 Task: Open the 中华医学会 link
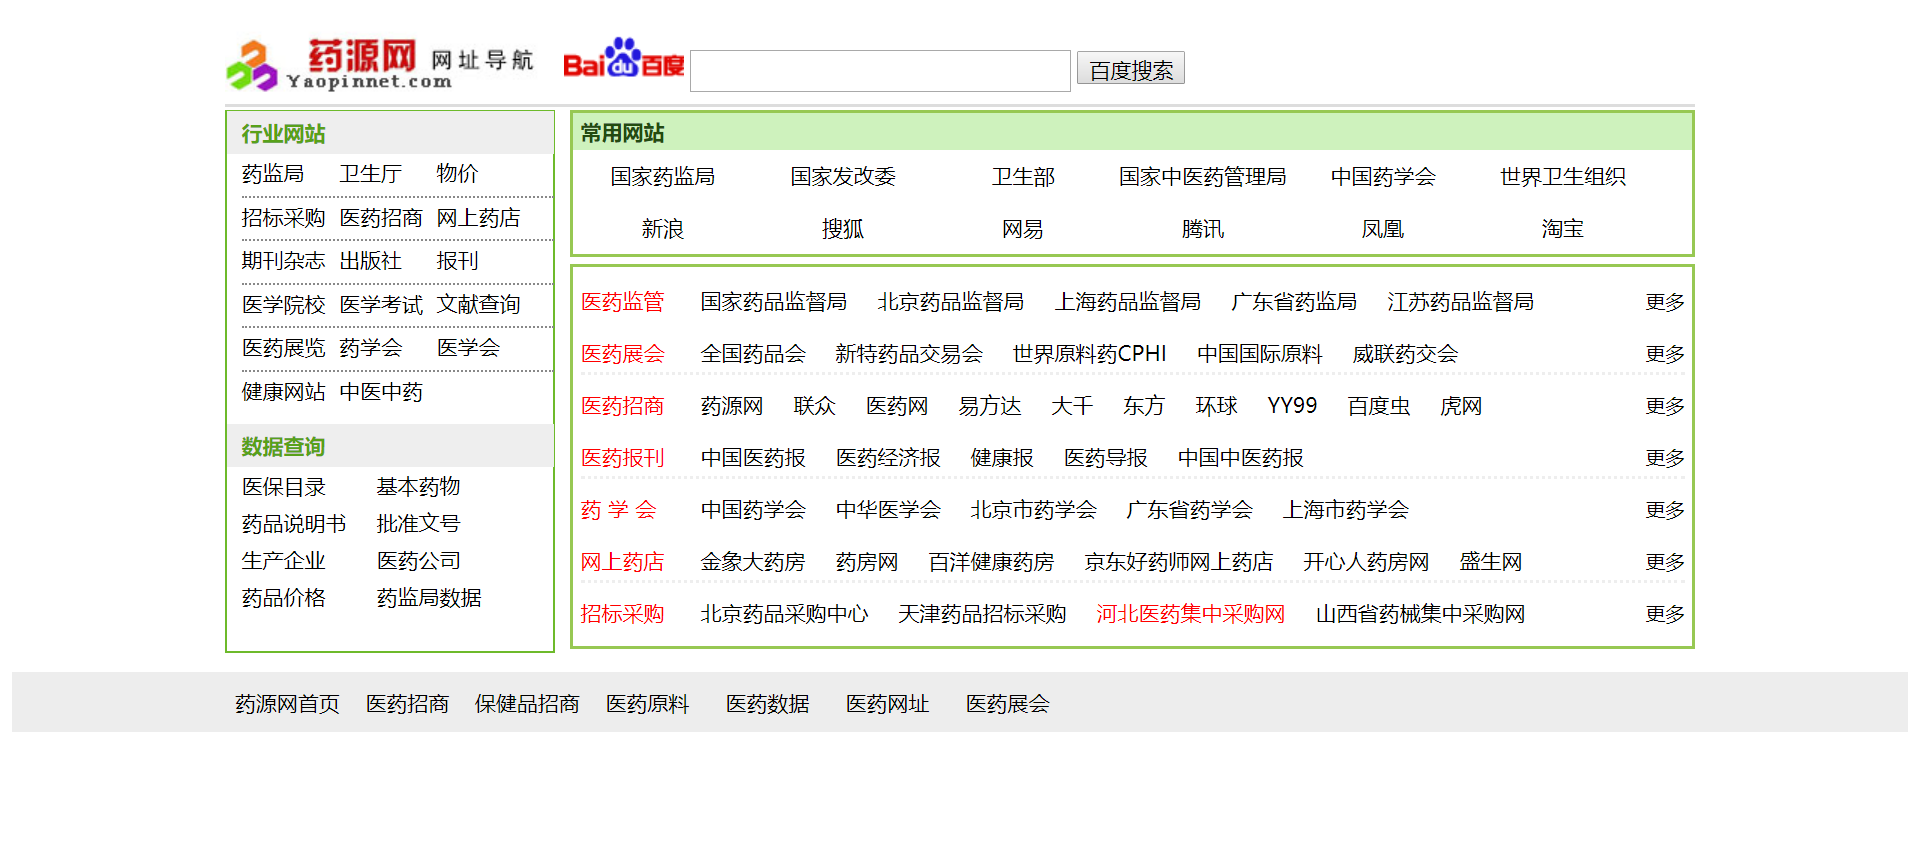point(889,510)
